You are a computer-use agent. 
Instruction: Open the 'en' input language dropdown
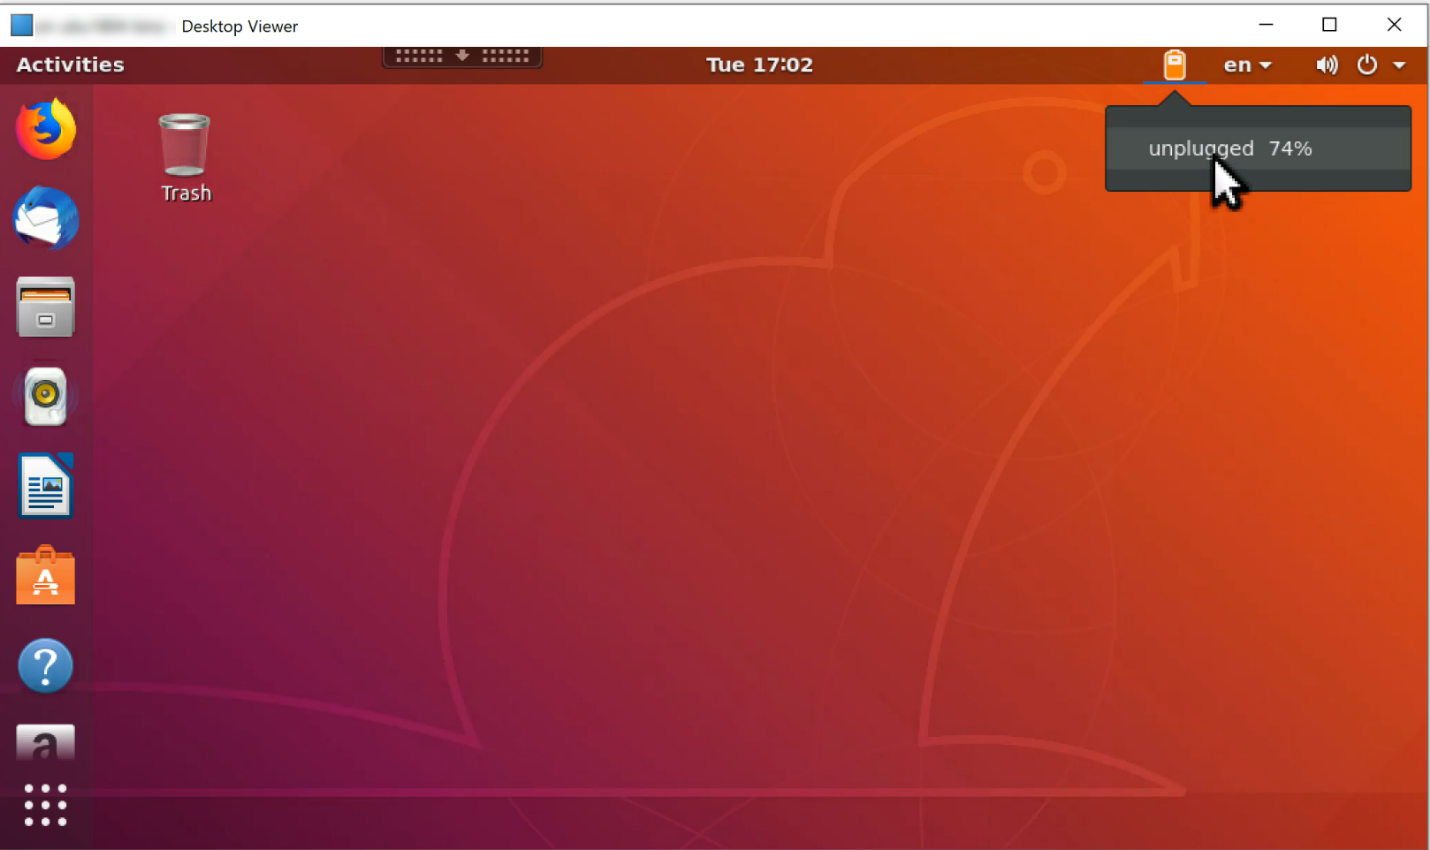pyautogui.click(x=1247, y=65)
